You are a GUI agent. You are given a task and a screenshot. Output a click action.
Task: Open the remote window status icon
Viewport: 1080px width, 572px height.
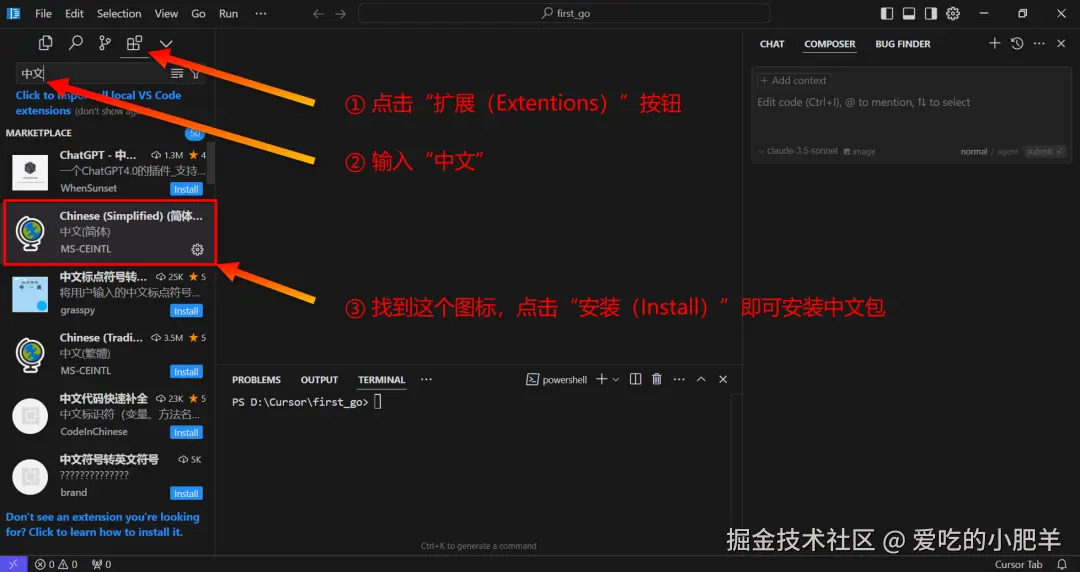click(13, 564)
